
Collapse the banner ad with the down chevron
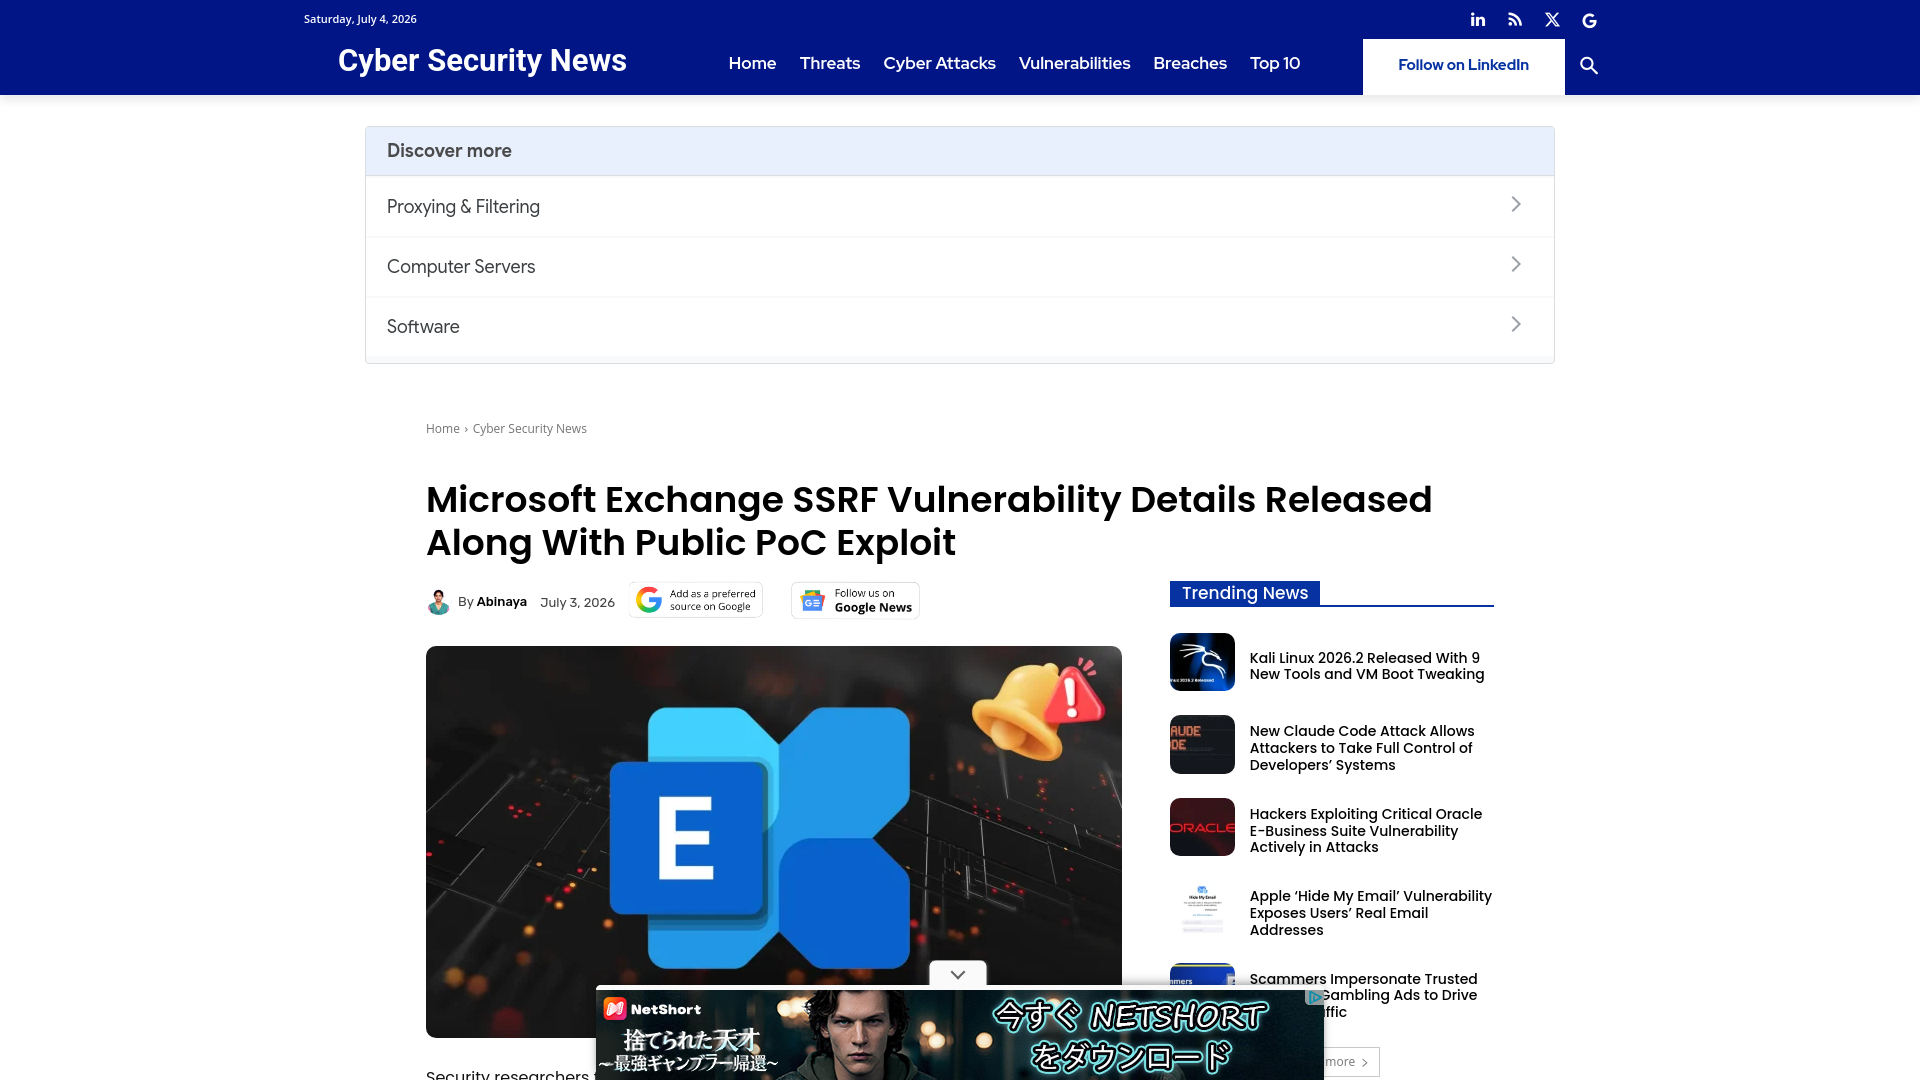click(958, 974)
